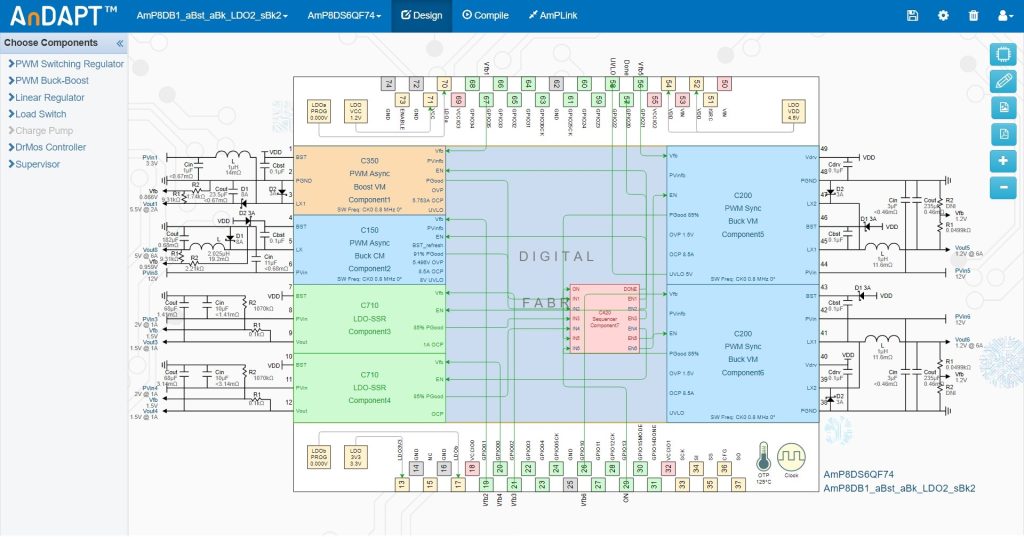This screenshot has height=537, width=1024.
Task: Click the LDO 3V3 3.3V box
Action: pos(355,457)
